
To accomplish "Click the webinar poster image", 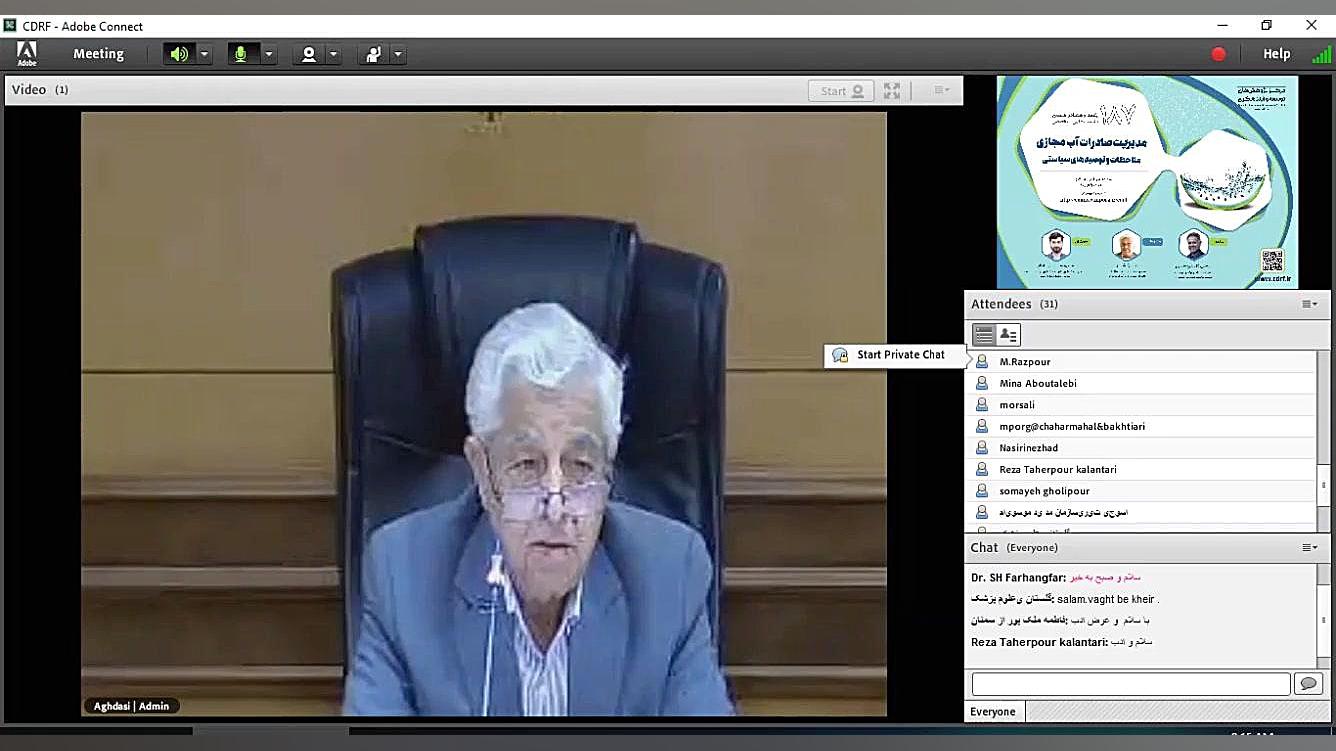I will point(1147,182).
